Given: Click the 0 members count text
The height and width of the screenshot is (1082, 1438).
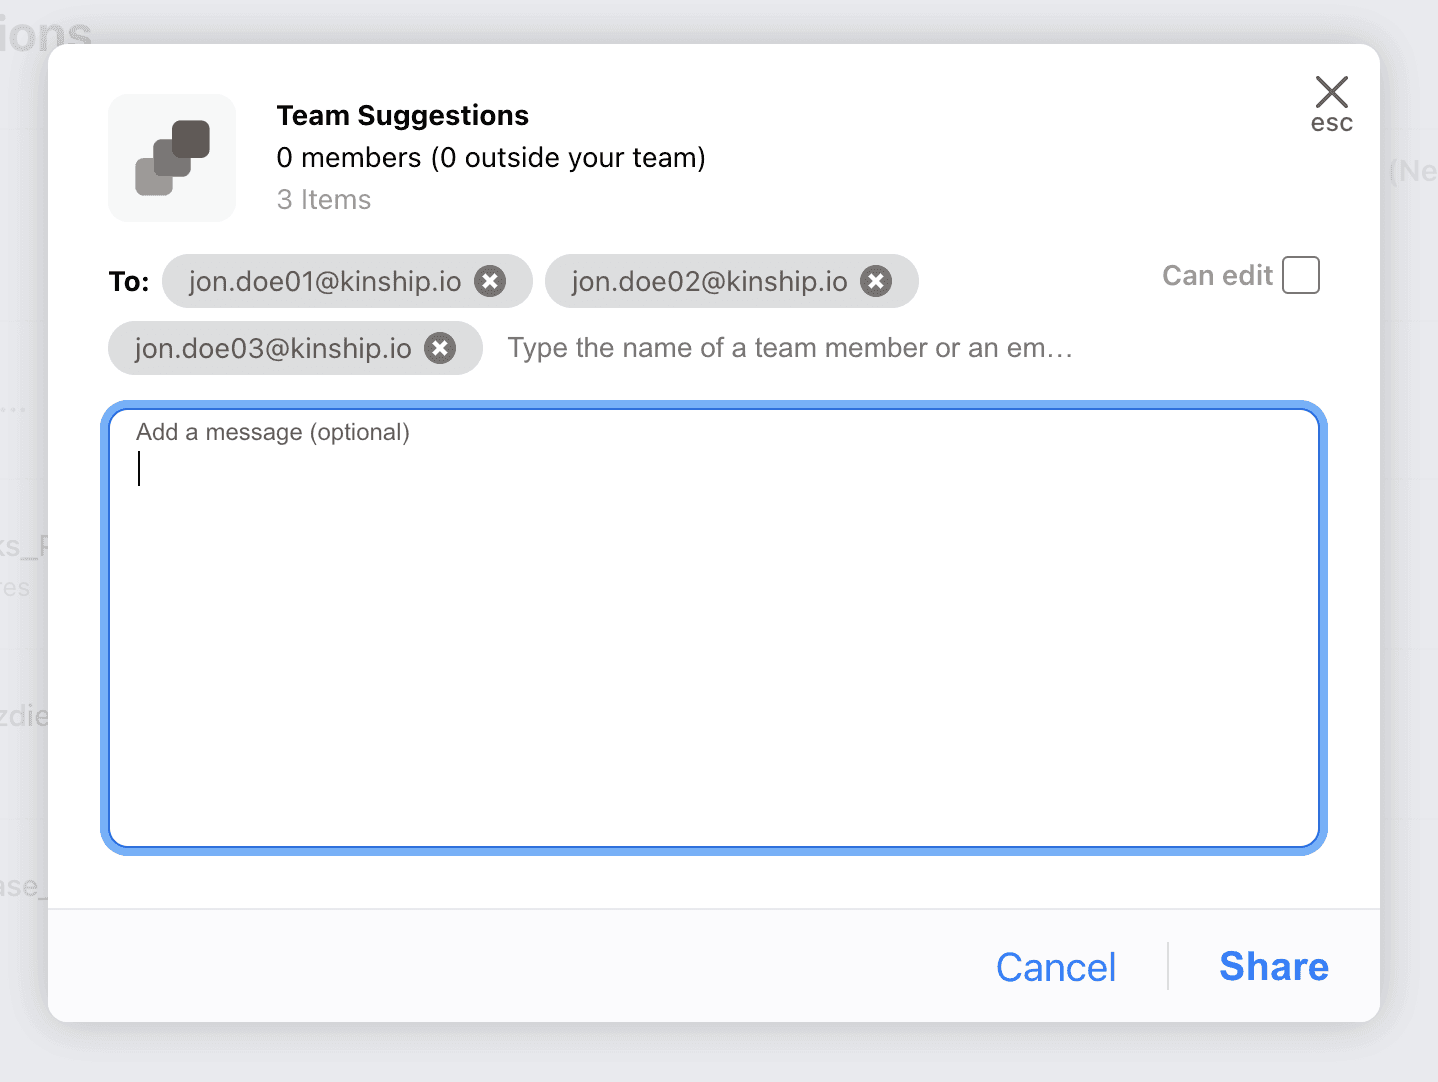Looking at the screenshot, I should pos(490,158).
